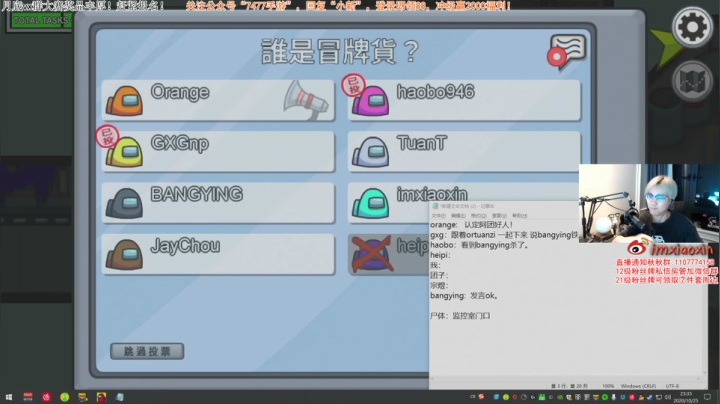Image resolution: width=720 pixels, height=404 pixels.
Task: Vote for player JayChou
Action: click(218, 255)
